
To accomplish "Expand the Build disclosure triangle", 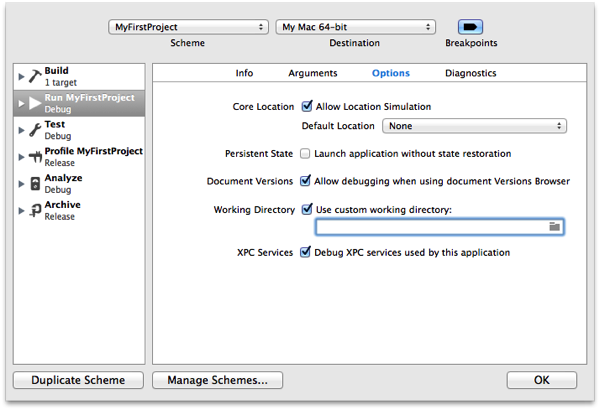I will [21, 77].
